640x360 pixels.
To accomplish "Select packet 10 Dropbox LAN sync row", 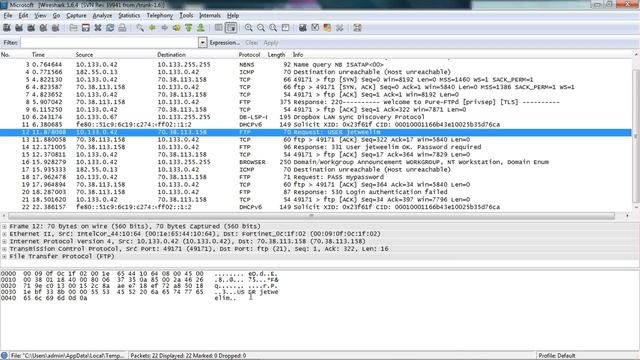I will point(316,117).
